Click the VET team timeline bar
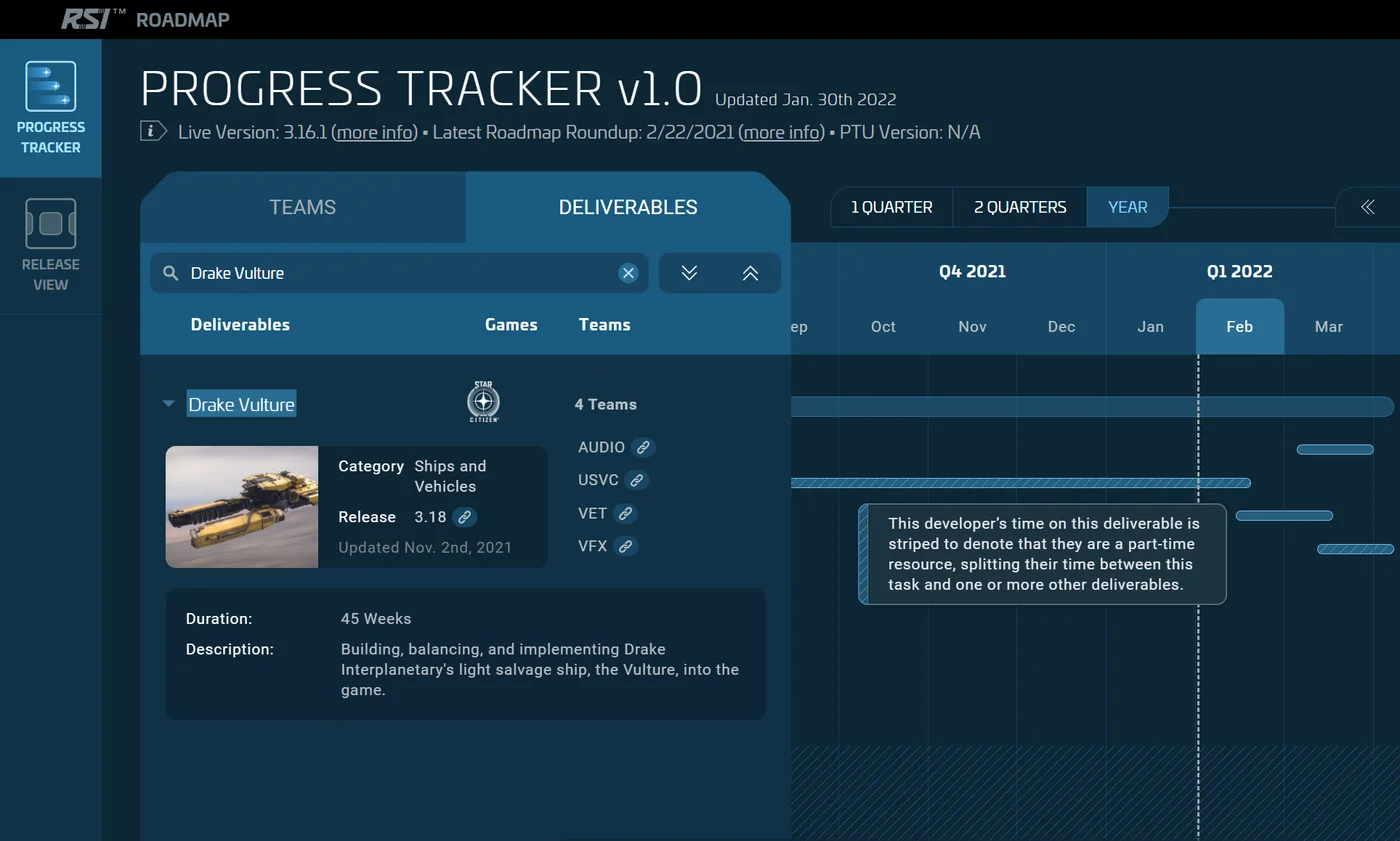The width and height of the screenshot is (1400, 841). pyautogui.click(x=1284, y=516)
